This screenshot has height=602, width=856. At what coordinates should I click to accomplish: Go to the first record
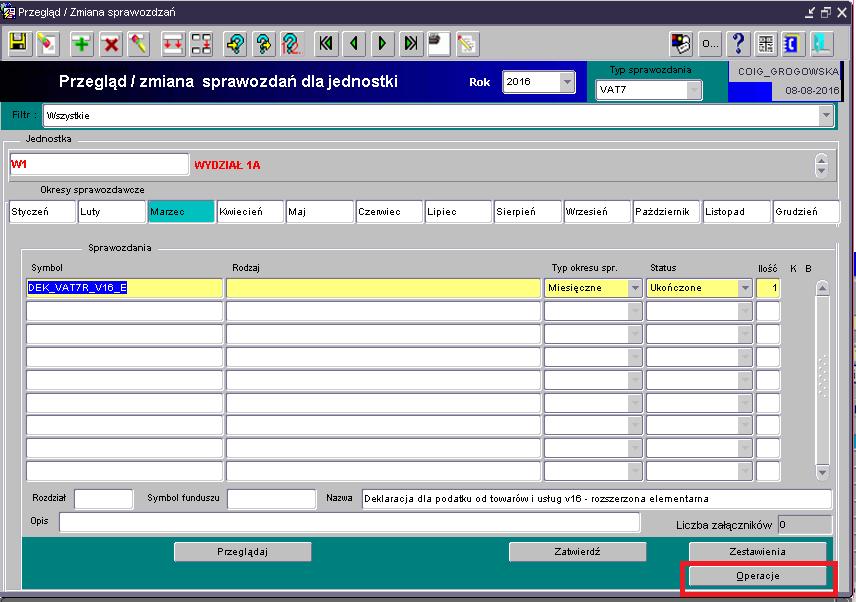click(326, 44)
